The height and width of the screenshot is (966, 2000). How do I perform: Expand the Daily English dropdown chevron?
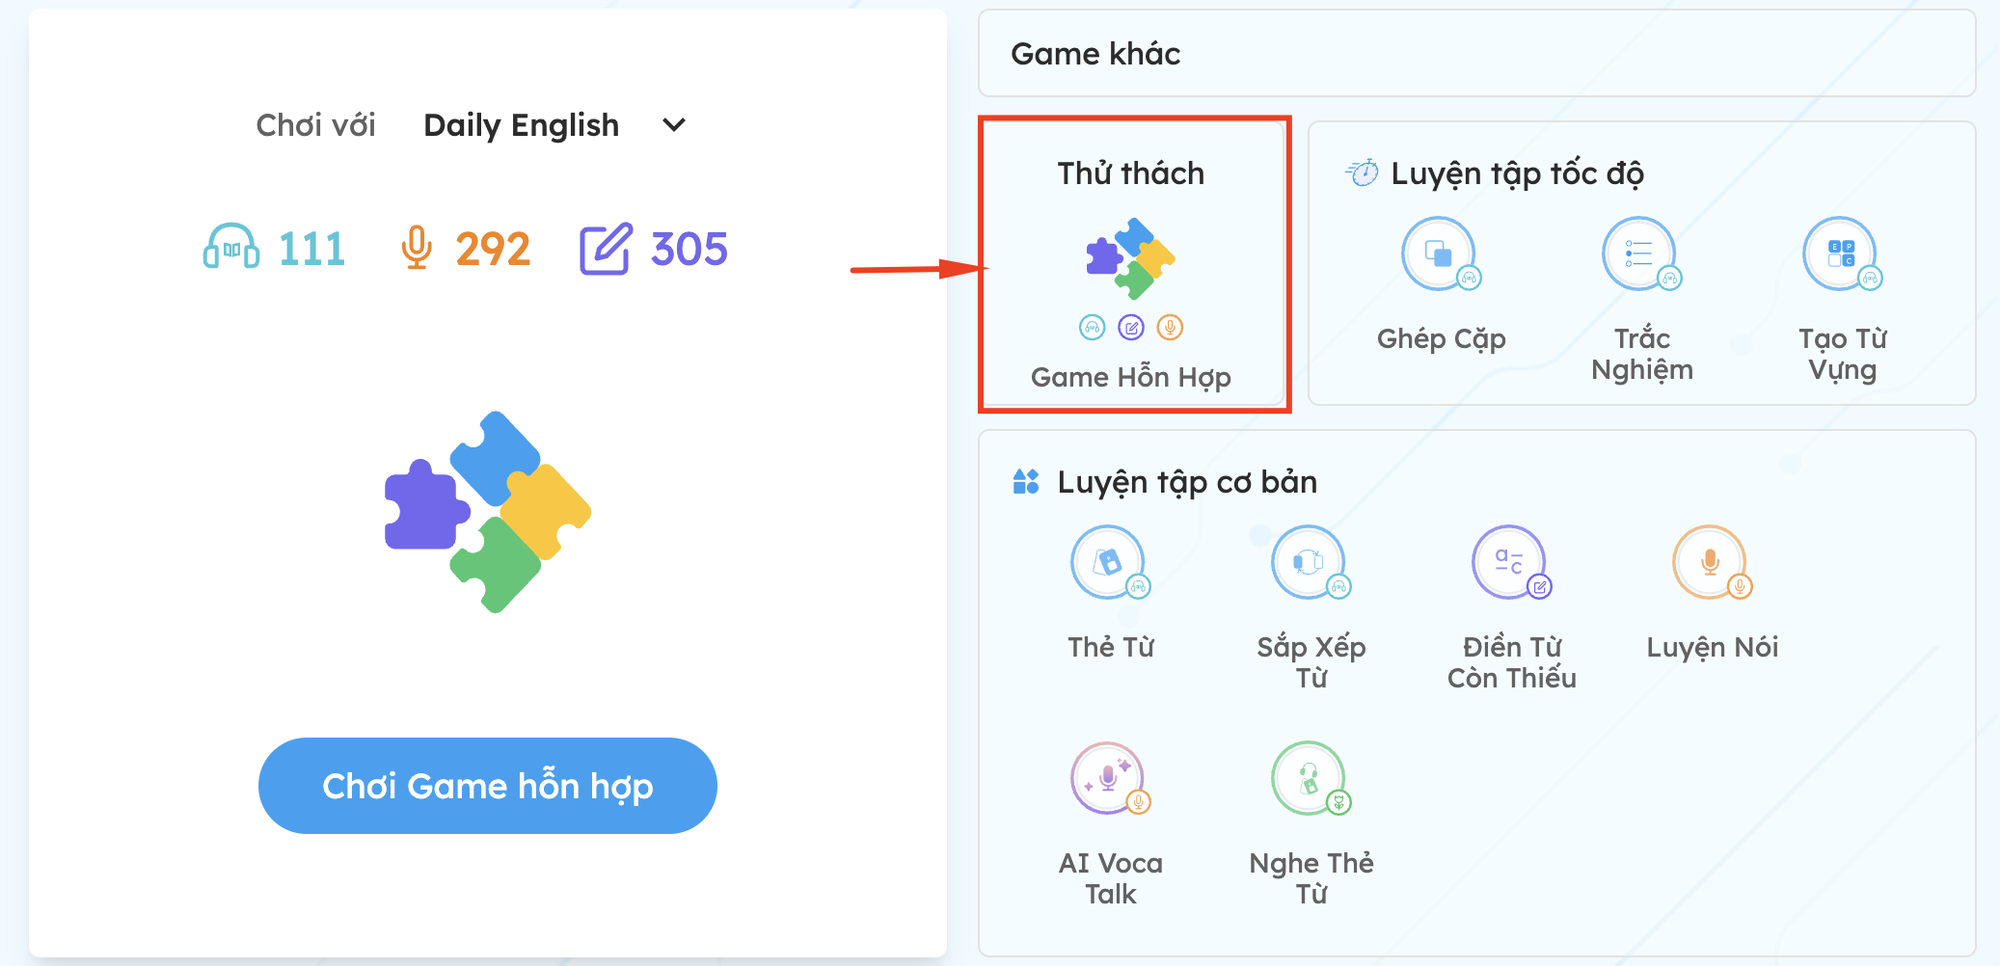pyautogui.click(x=674, y=126)
